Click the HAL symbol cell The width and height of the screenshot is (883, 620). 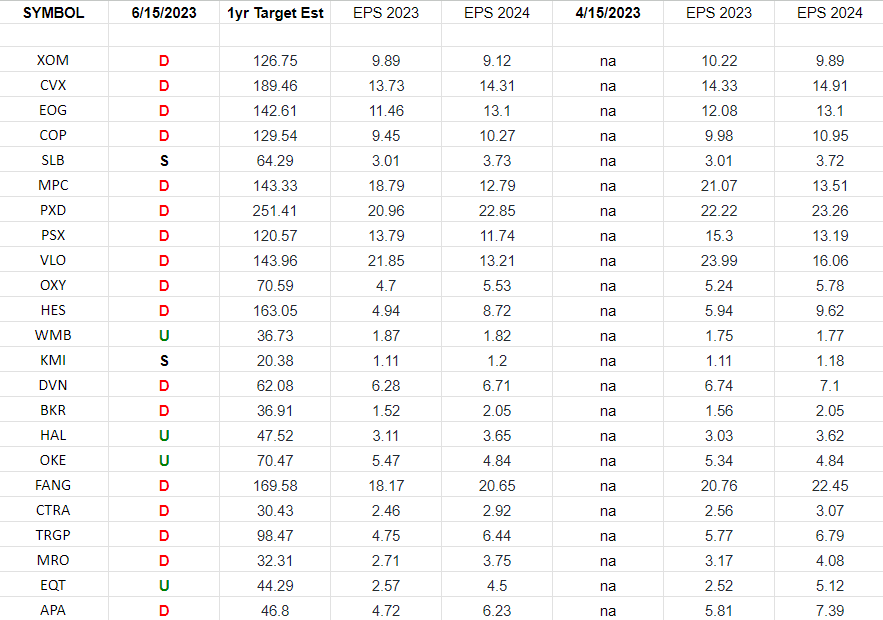pos(53,435)
